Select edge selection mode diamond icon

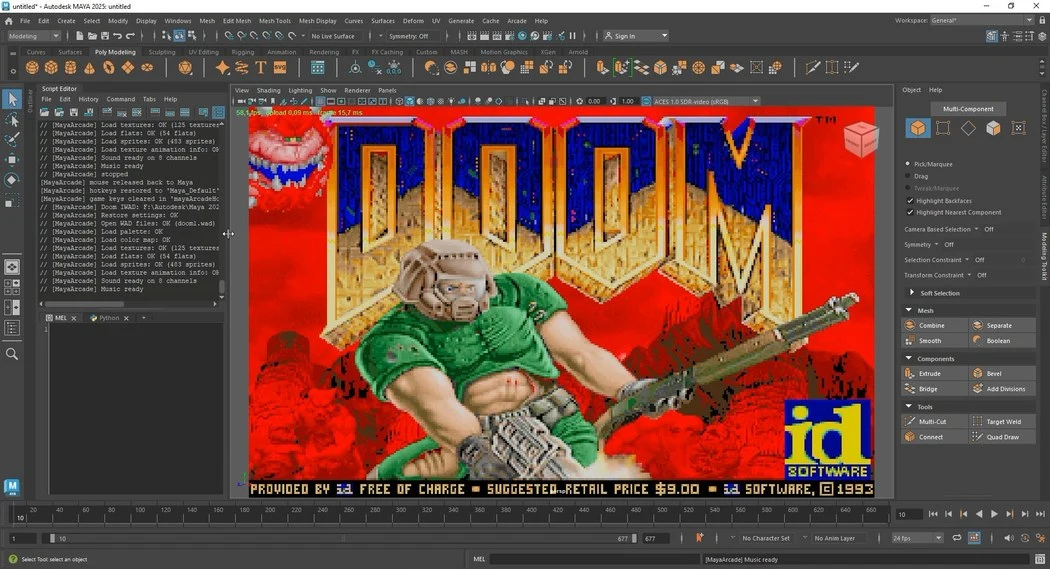(968, 128)
